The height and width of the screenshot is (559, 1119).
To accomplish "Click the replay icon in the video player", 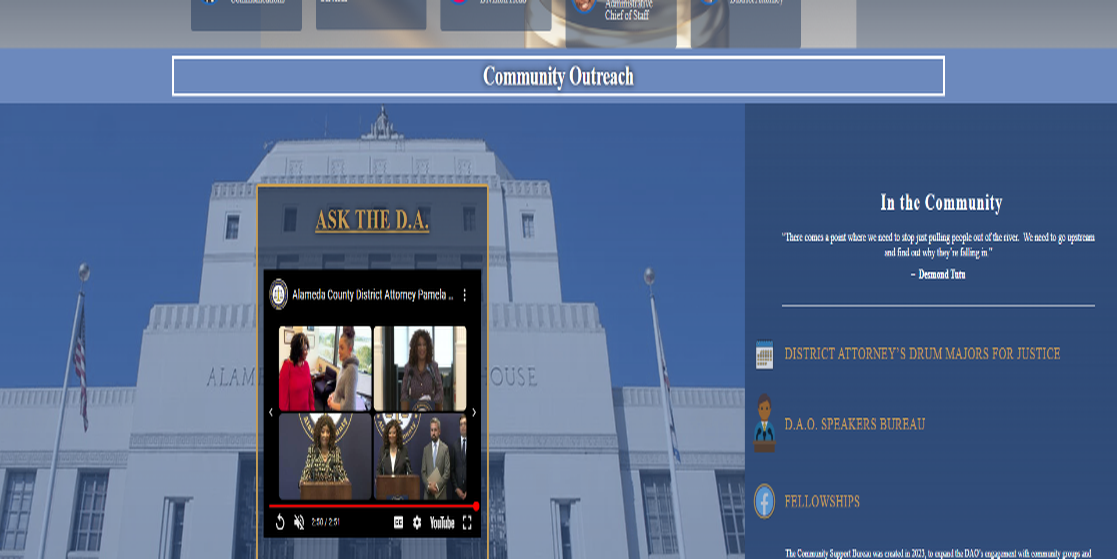I will 280,523.
